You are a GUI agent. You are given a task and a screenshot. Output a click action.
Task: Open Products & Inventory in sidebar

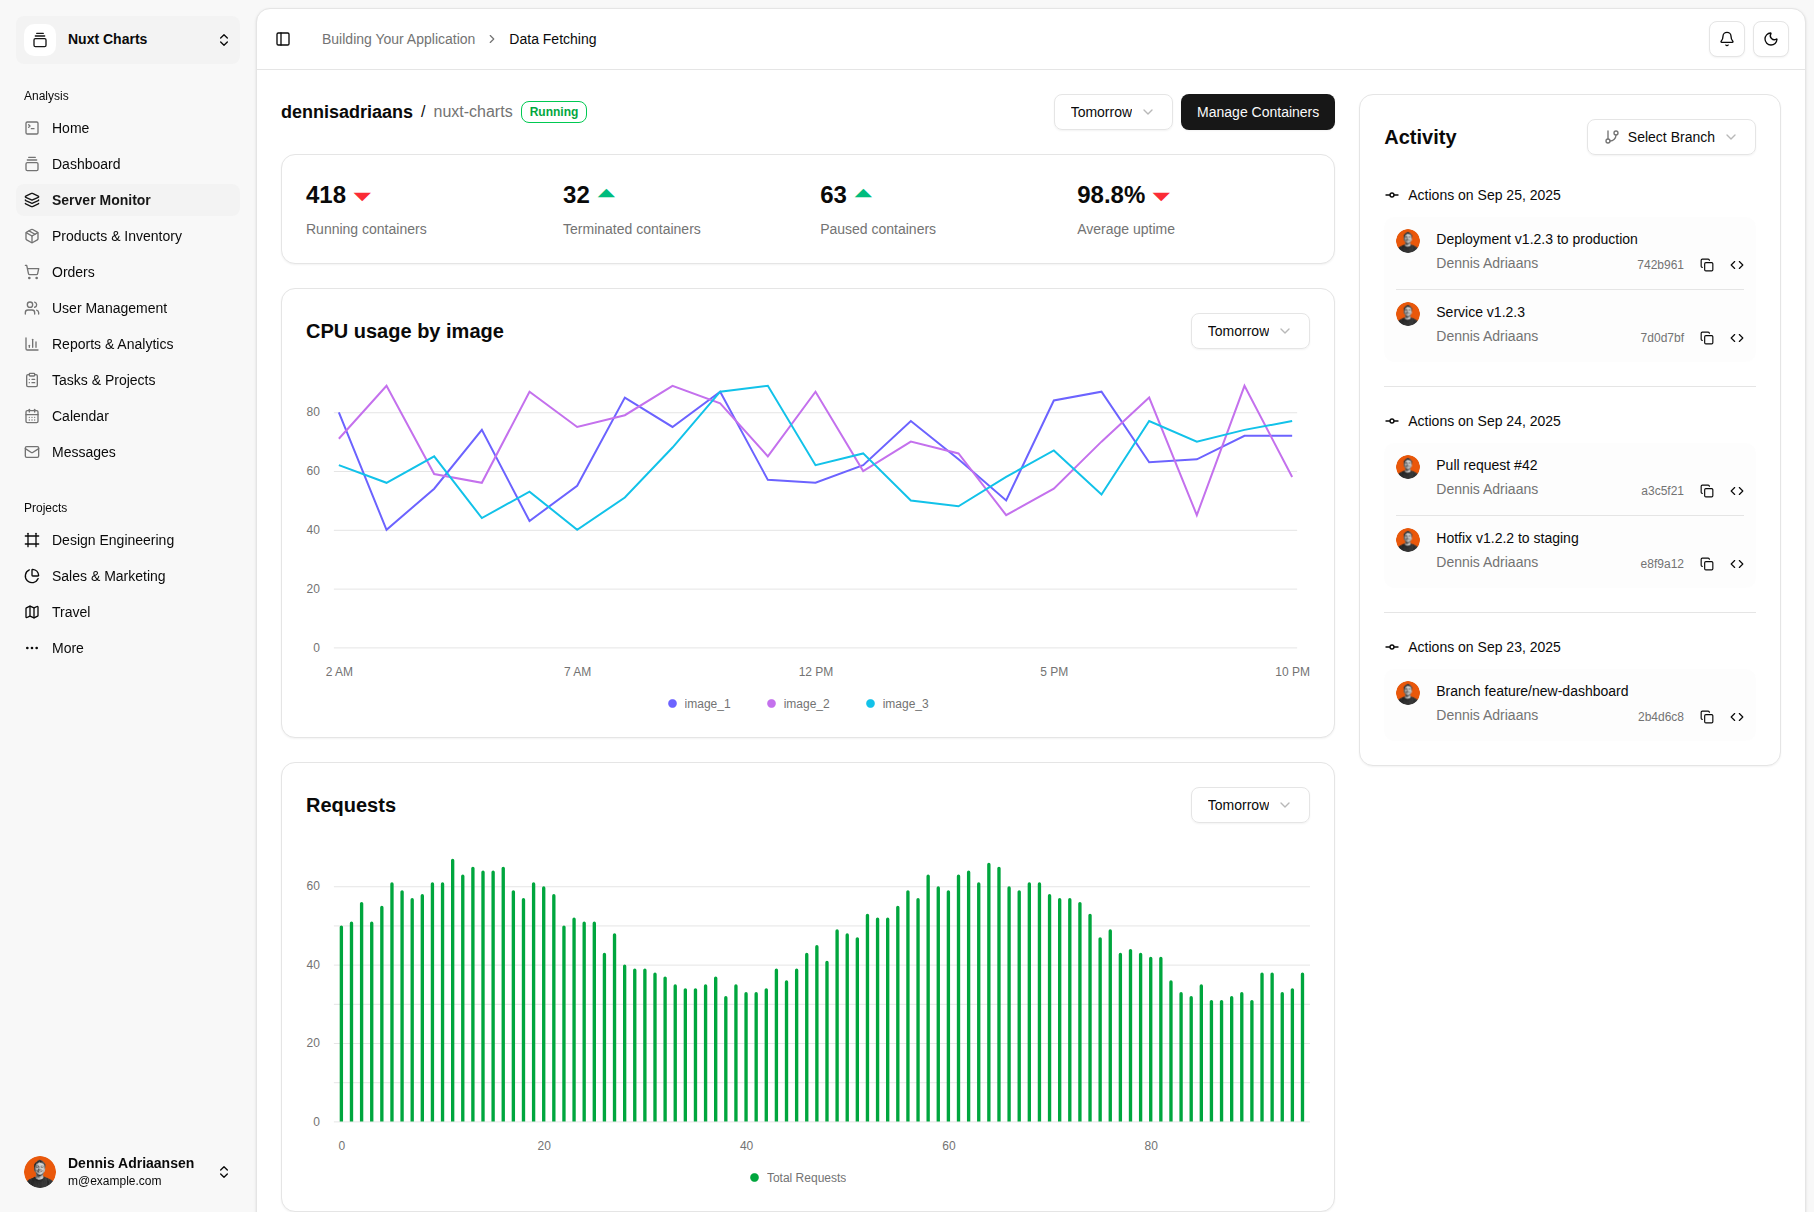coord(116,236)
